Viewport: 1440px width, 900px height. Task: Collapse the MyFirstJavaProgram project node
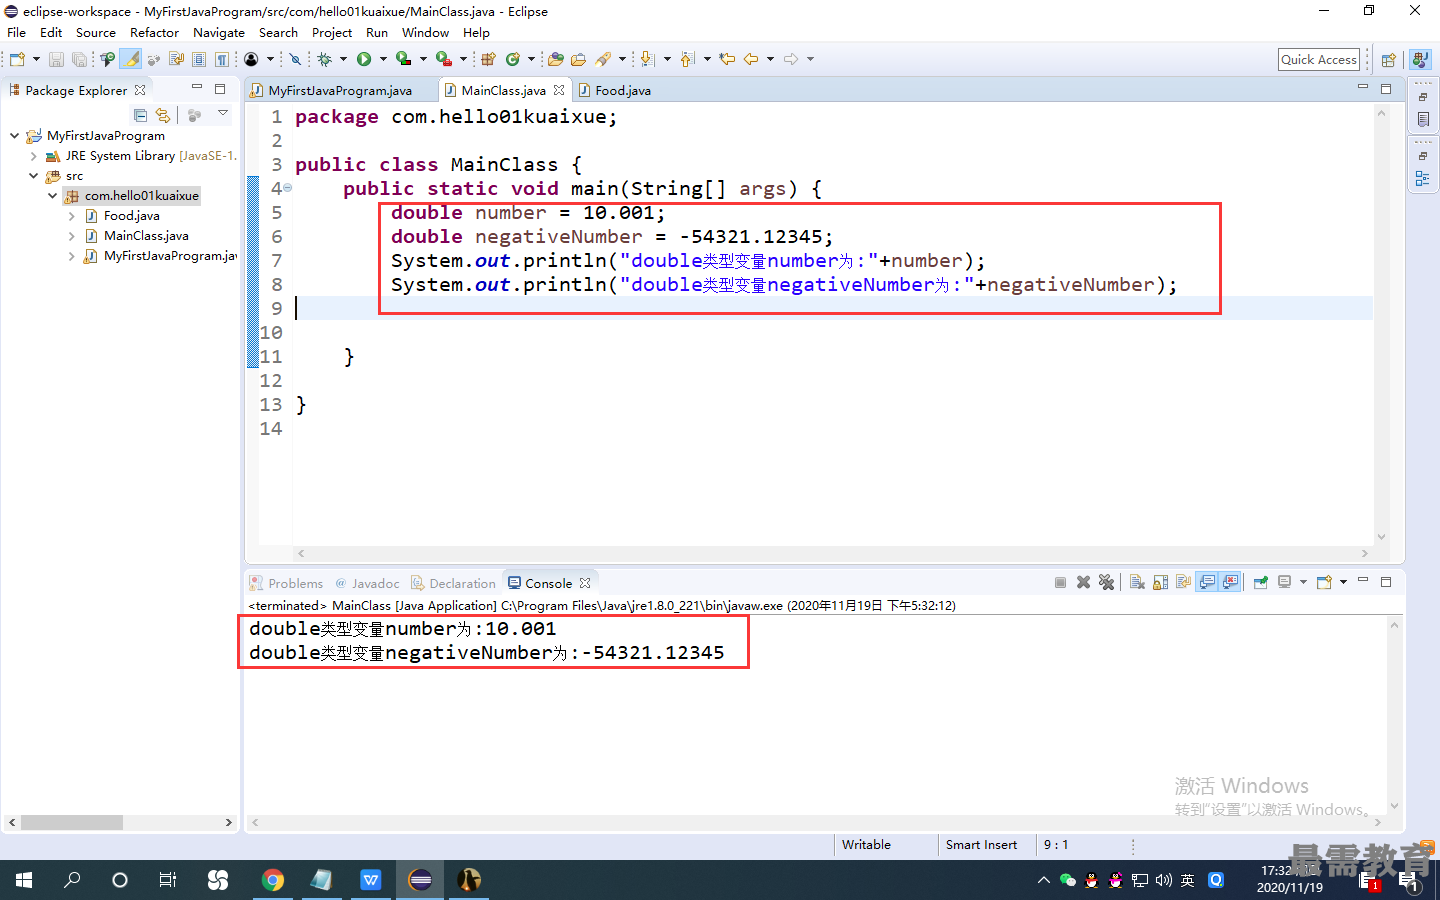tap(14, 135)
